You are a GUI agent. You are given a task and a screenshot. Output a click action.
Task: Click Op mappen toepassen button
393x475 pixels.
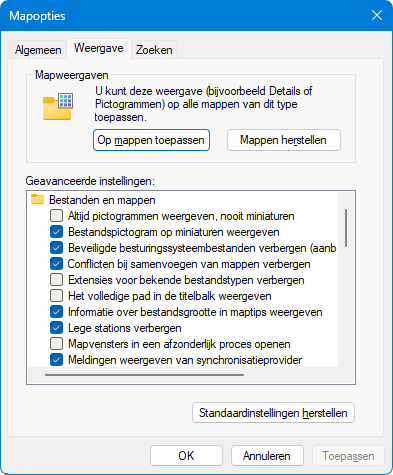(x=151, y=140)
